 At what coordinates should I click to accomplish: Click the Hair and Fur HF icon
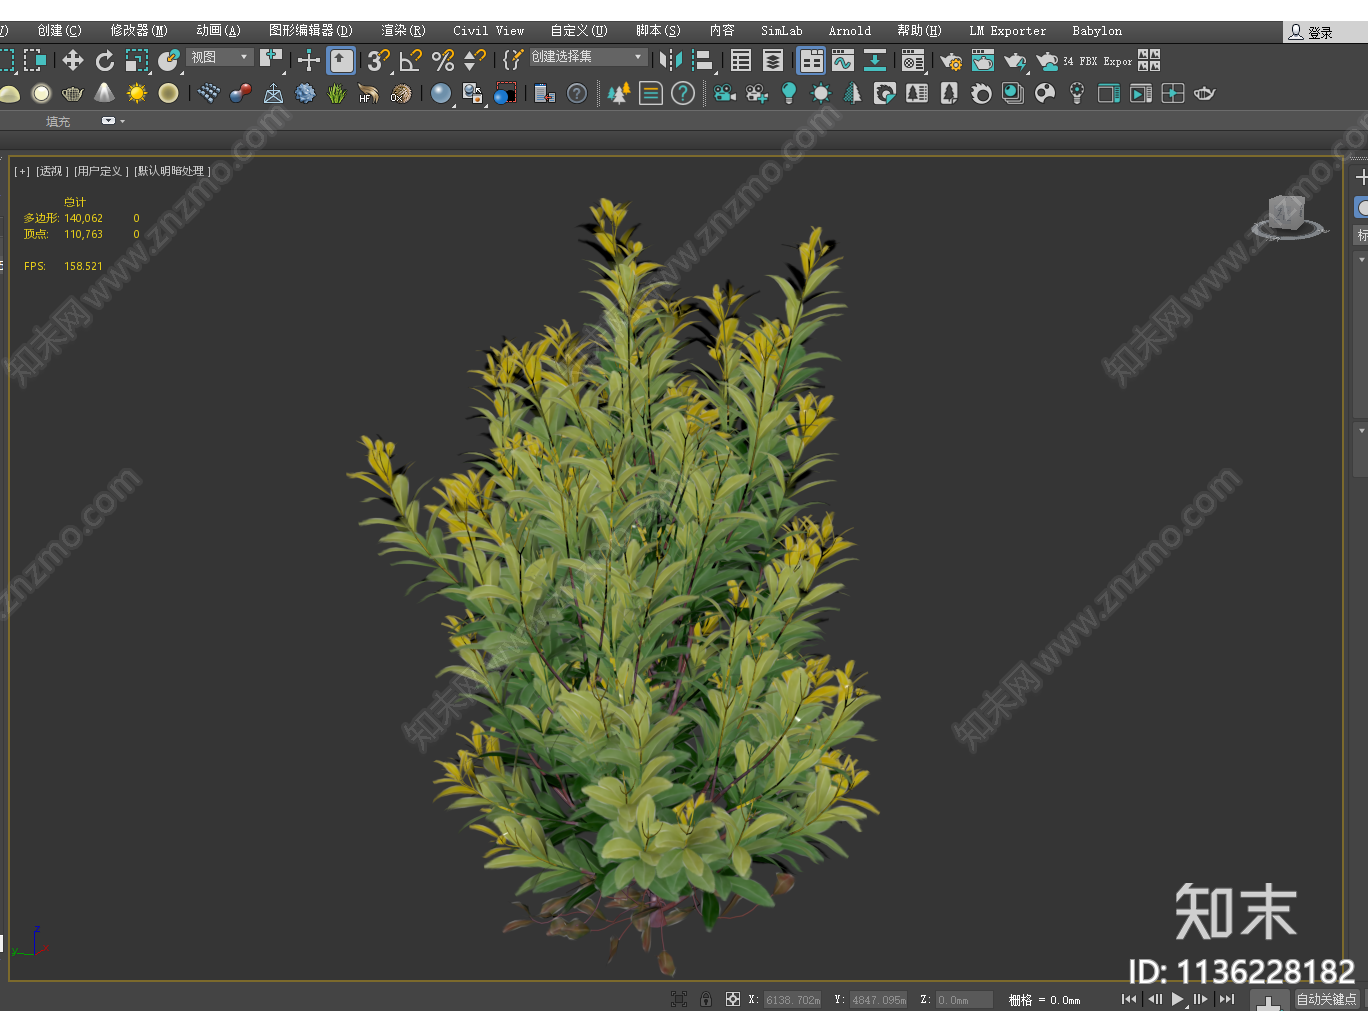coord(369,93)
